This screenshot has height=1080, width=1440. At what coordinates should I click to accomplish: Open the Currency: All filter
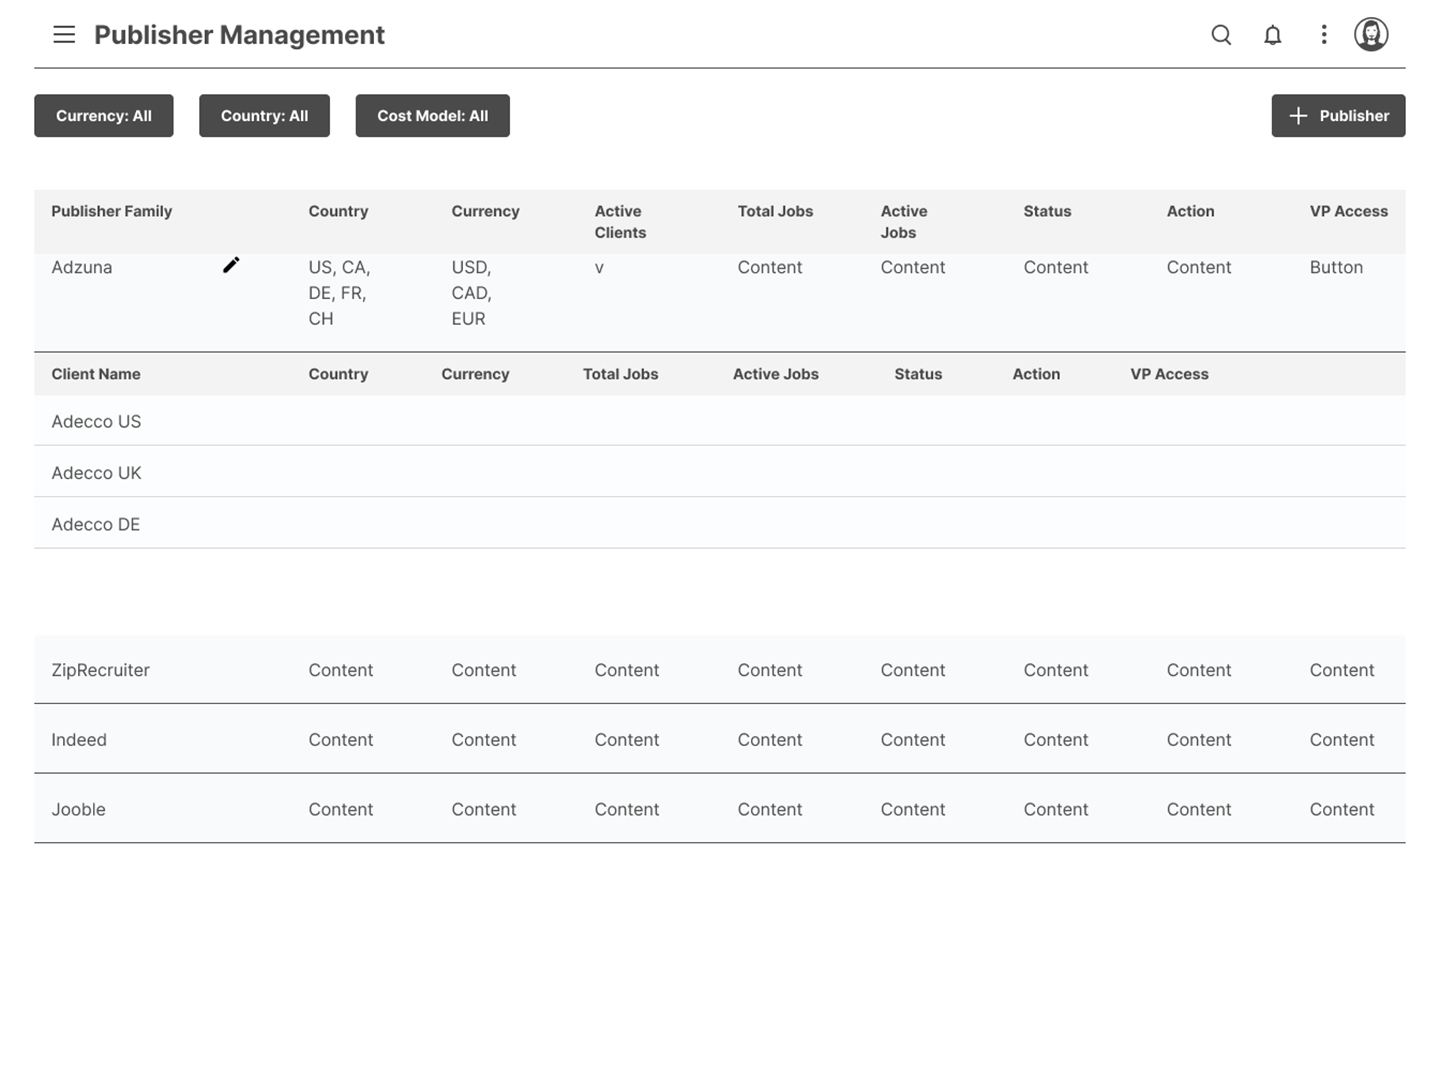tap(104, 116)
